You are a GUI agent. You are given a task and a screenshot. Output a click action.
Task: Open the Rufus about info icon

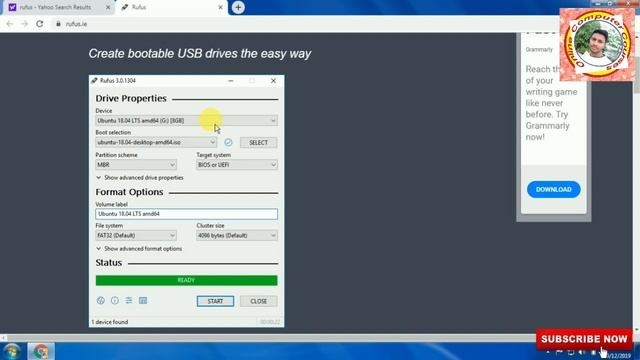point(115,301)
